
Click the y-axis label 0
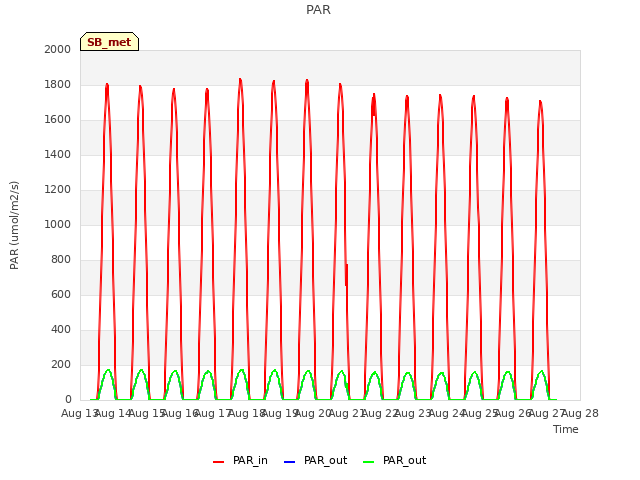(x=68, y=400)
